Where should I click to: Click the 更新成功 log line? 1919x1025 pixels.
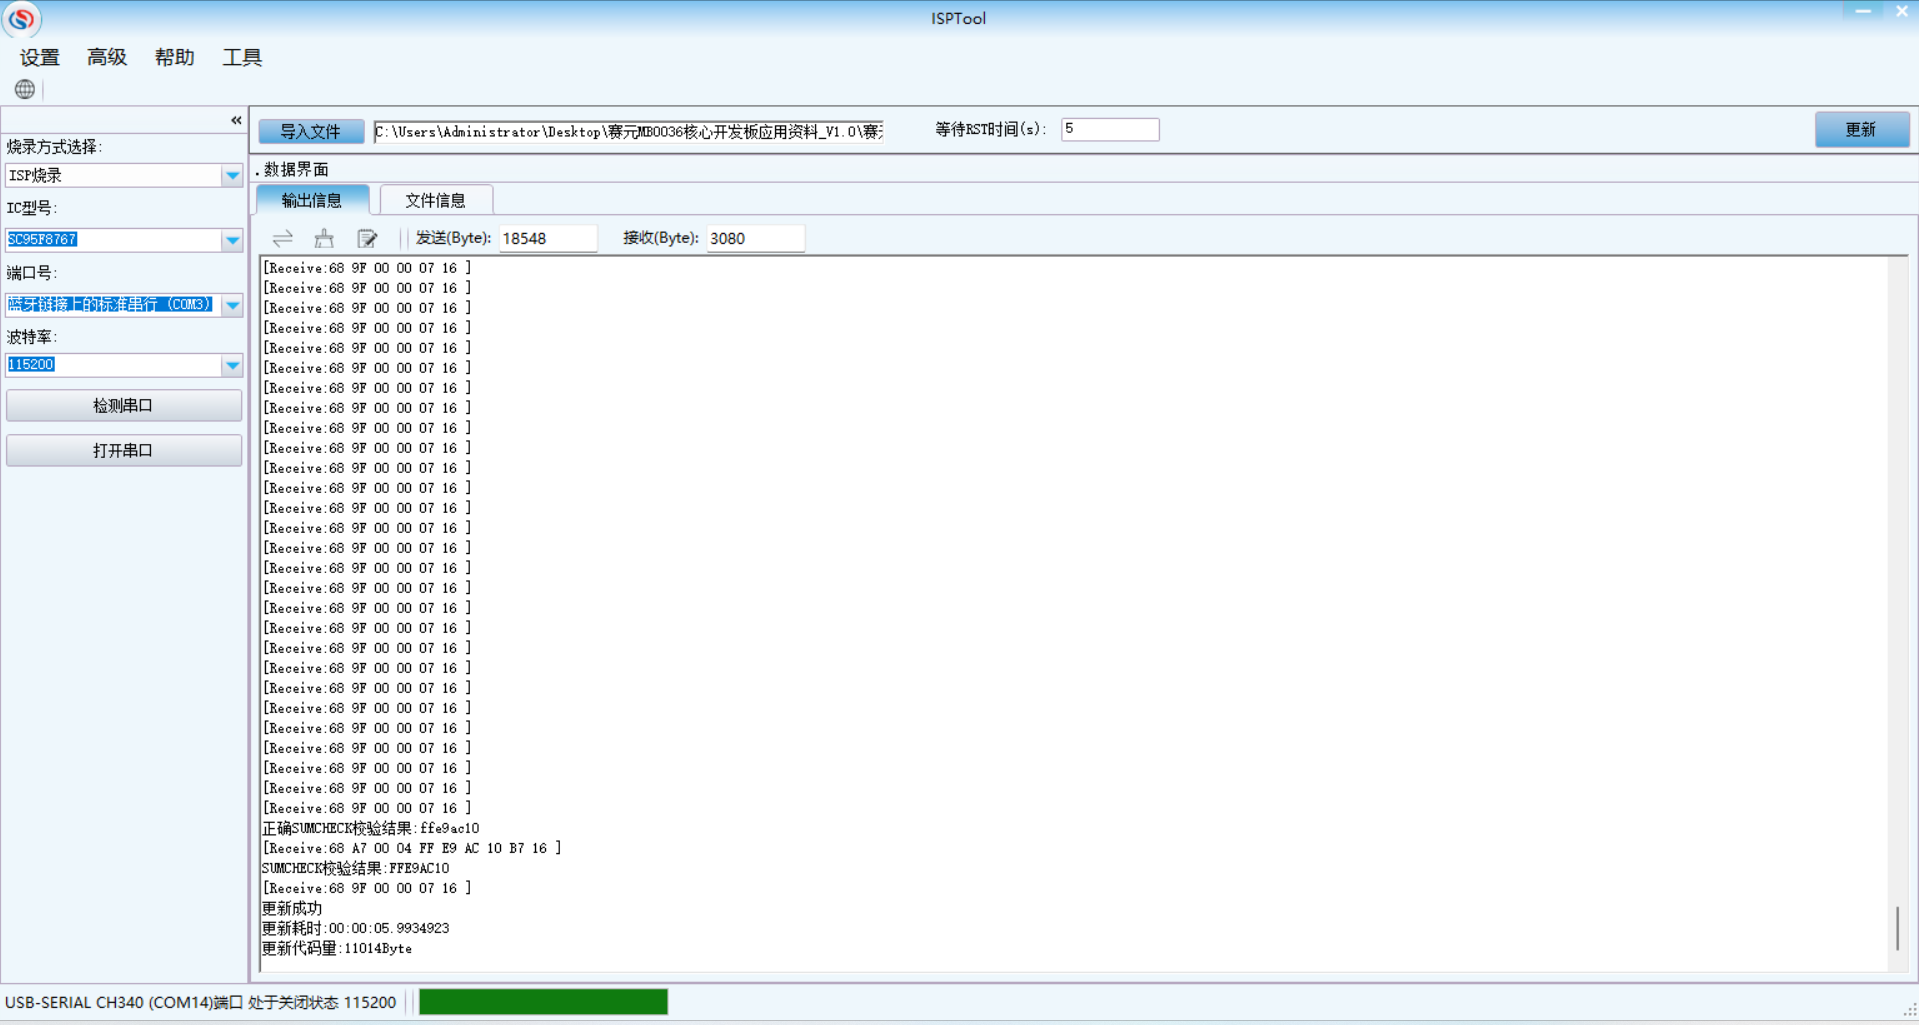click(292, 908)
